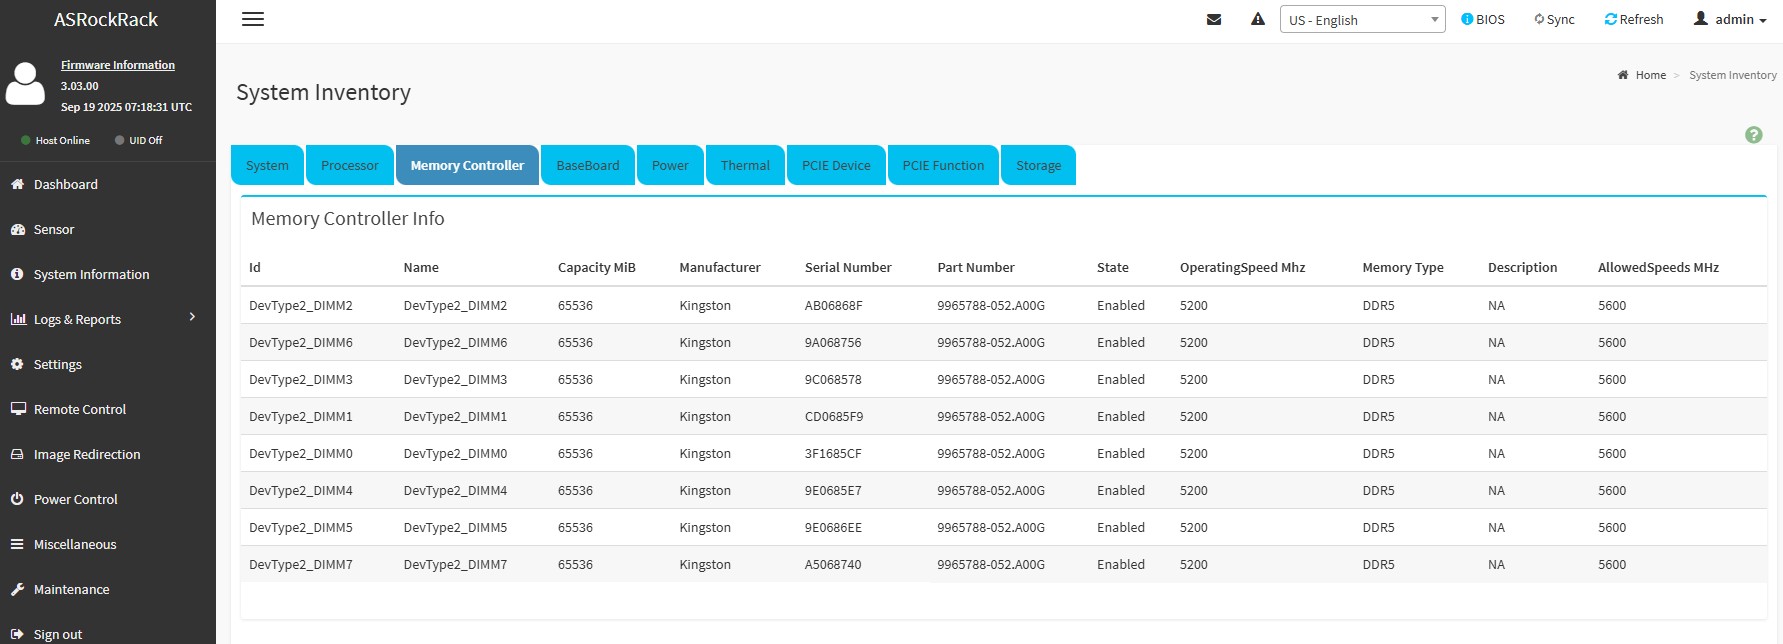1783x644 pixels.
Task: Click the hamburger menu icon to collapse sidebar
Action: click(253, 20)
